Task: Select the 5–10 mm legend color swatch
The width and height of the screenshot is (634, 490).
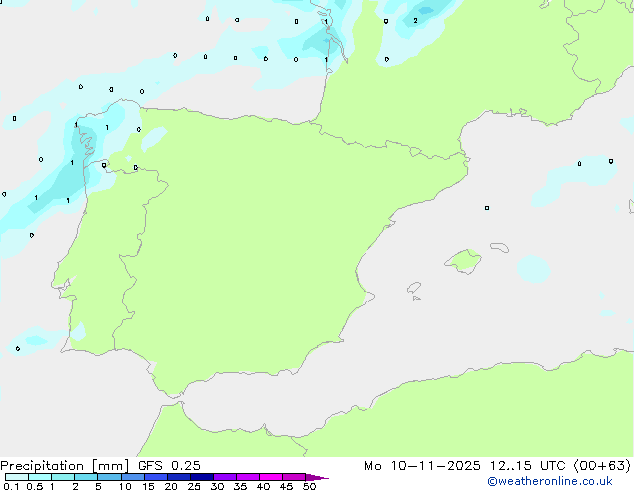Action: pyautogui.click(x=110, y=477)
